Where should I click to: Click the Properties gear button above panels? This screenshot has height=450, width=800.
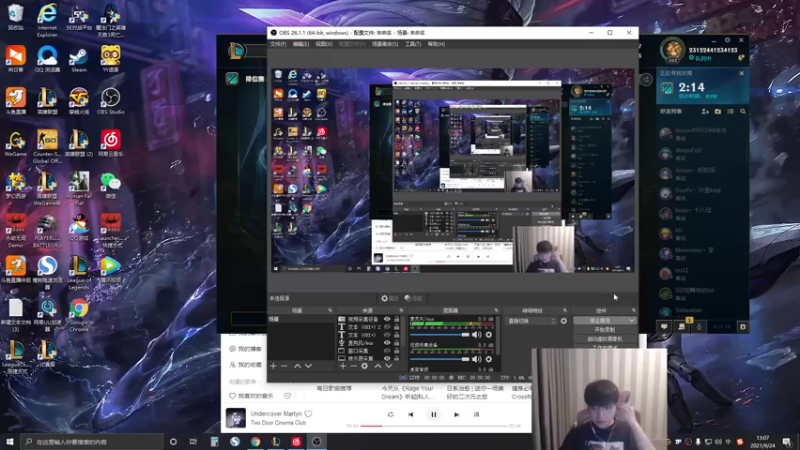[389, 298]
